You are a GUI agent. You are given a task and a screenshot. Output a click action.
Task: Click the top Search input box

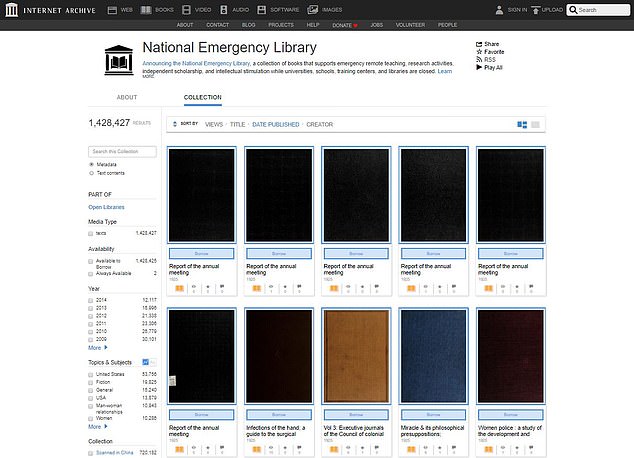tap(598, 10)
